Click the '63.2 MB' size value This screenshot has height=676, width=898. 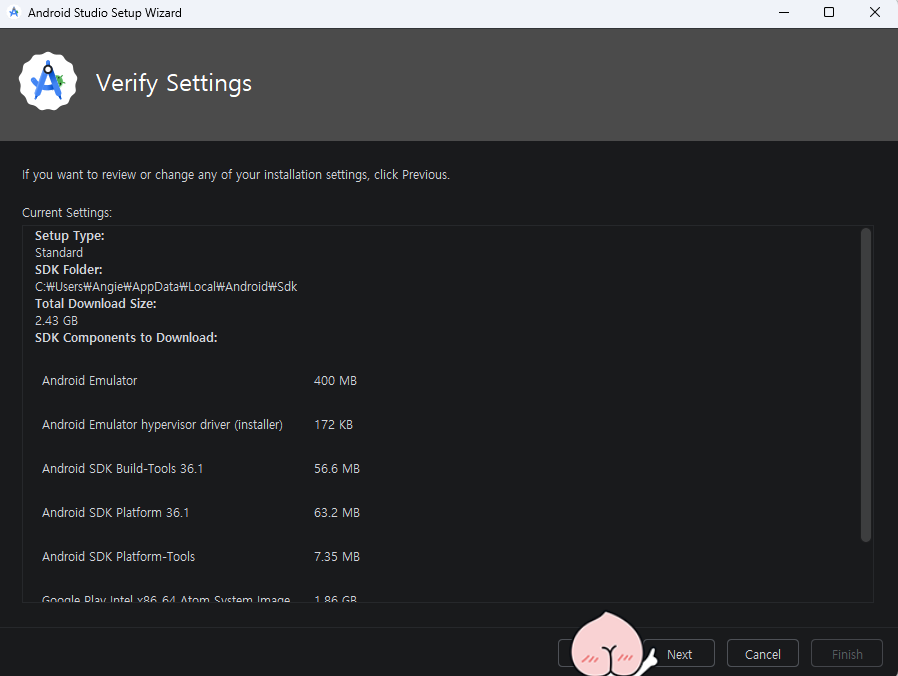coord(337,513)
